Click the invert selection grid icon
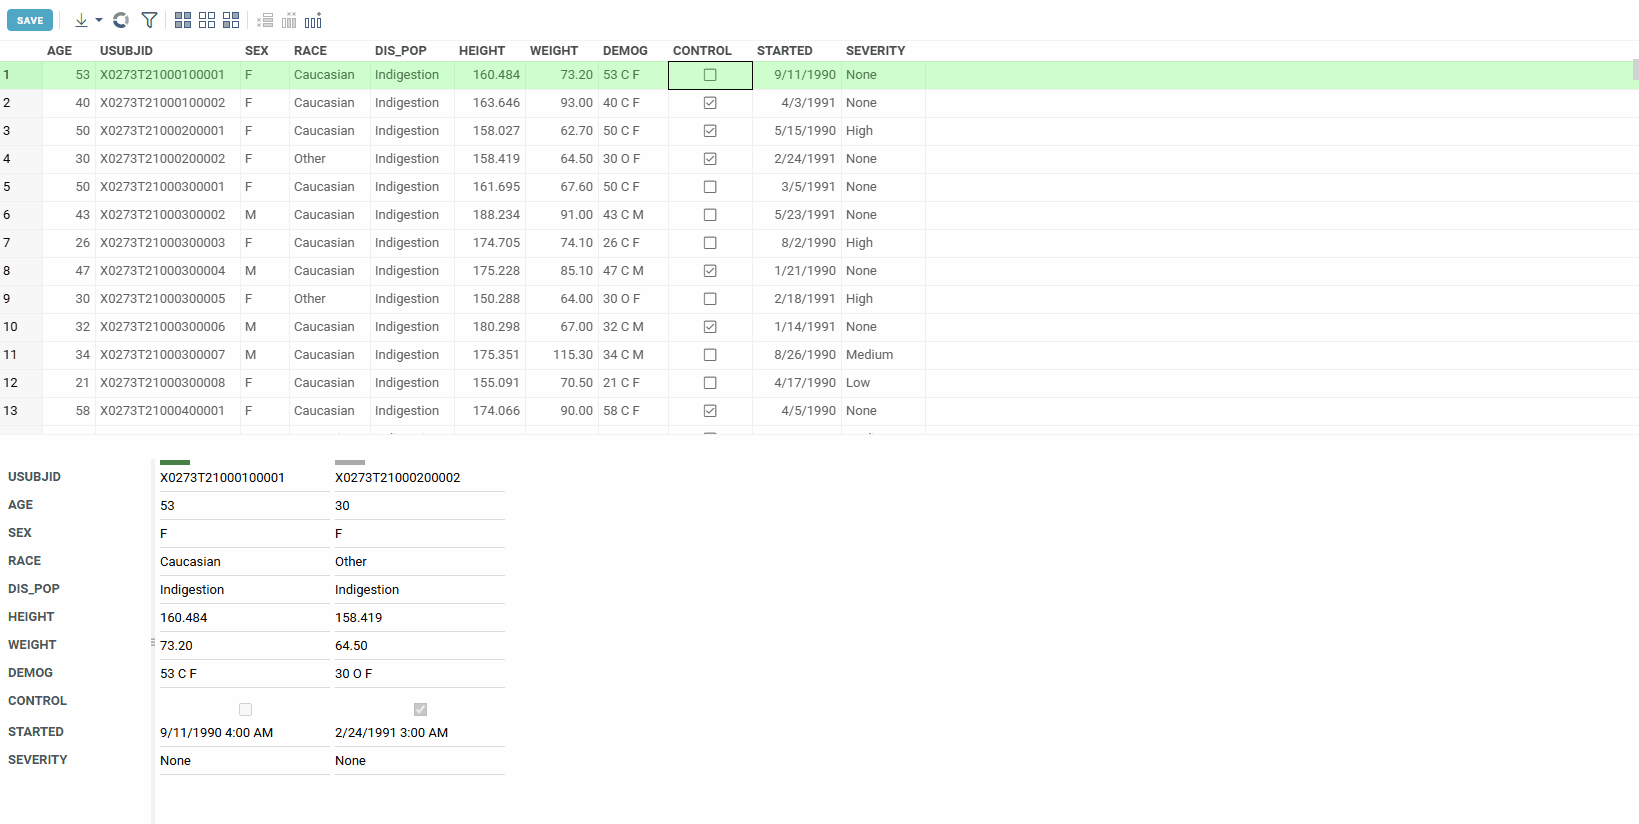 [231, 20]
